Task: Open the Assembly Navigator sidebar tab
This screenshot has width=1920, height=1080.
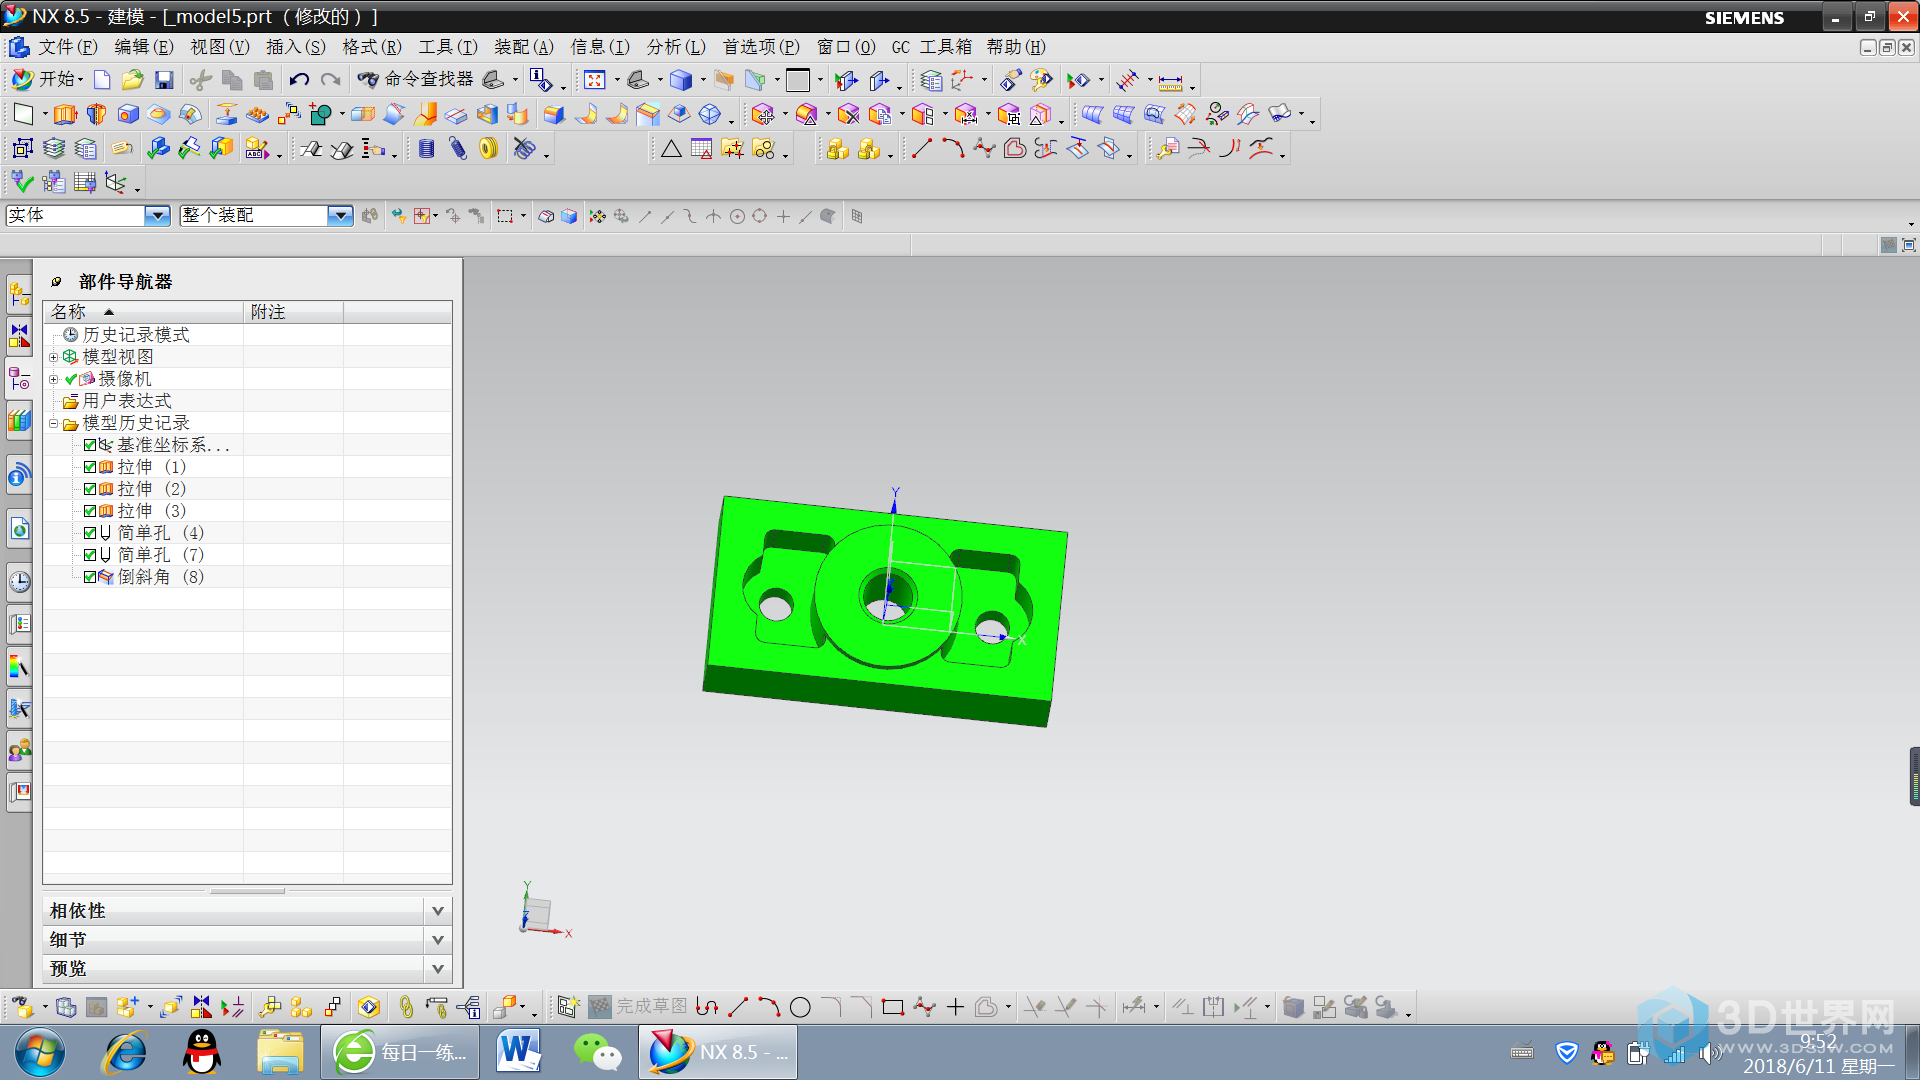Action: 19,294
